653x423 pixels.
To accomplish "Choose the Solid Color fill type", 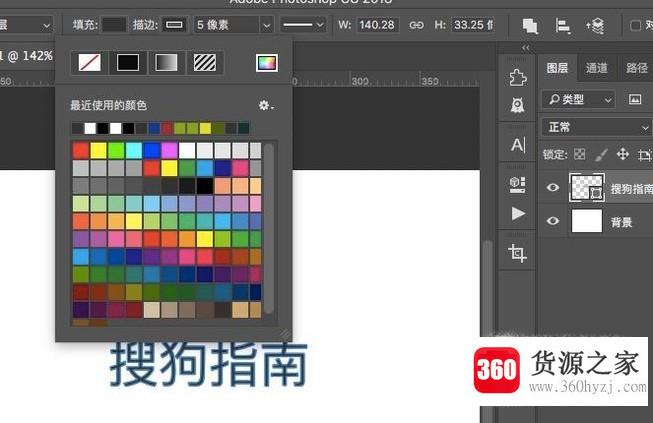I will [128, 63].
